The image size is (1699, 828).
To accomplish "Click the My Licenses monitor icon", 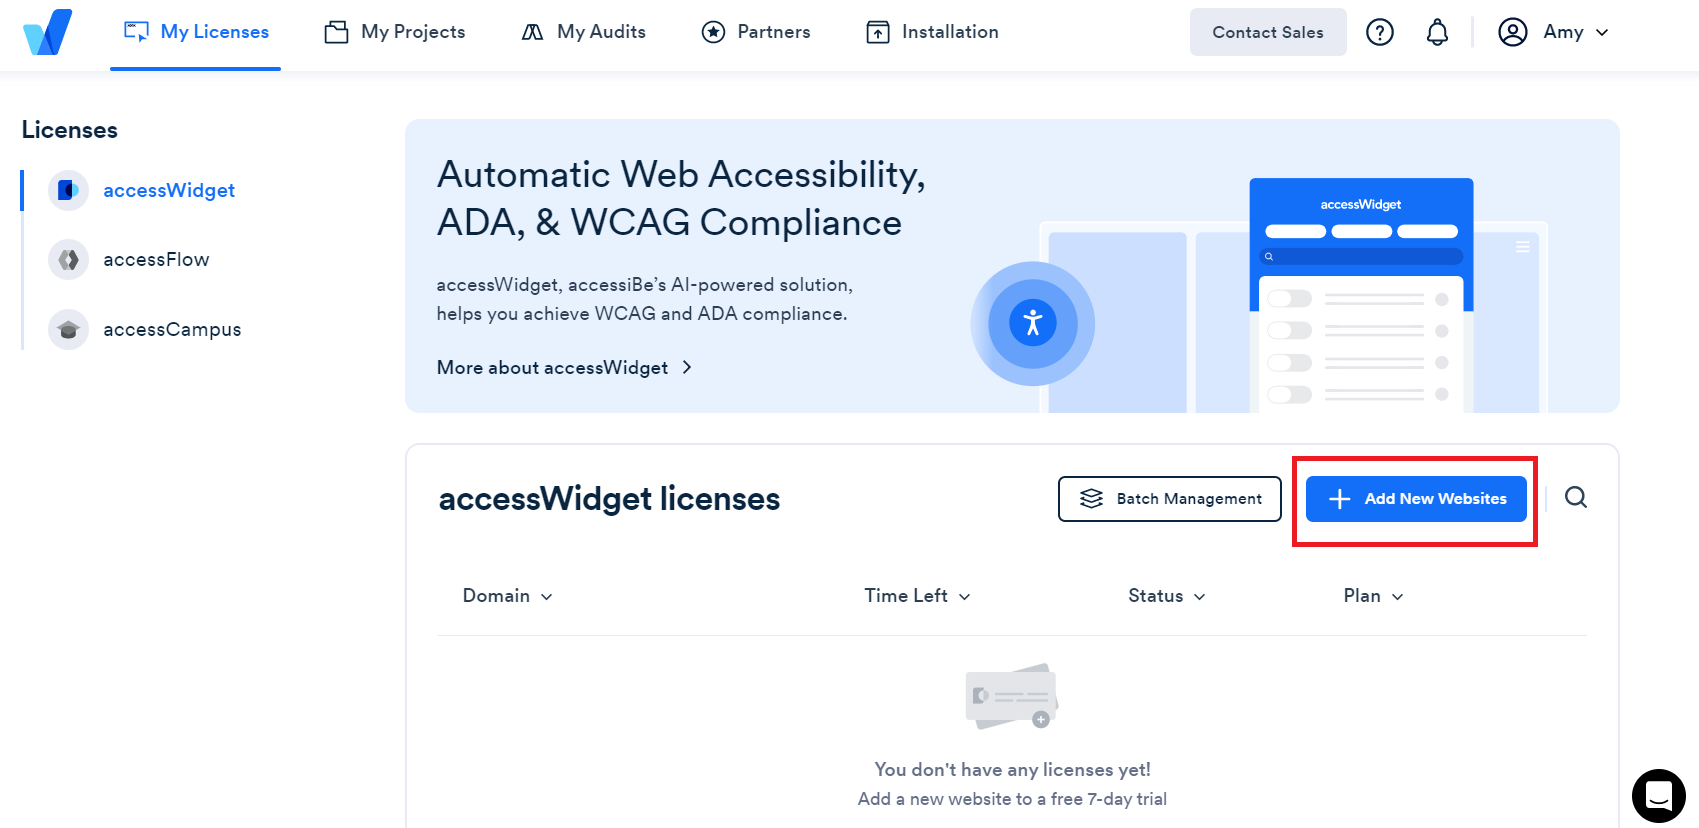I will pos(136,32).
